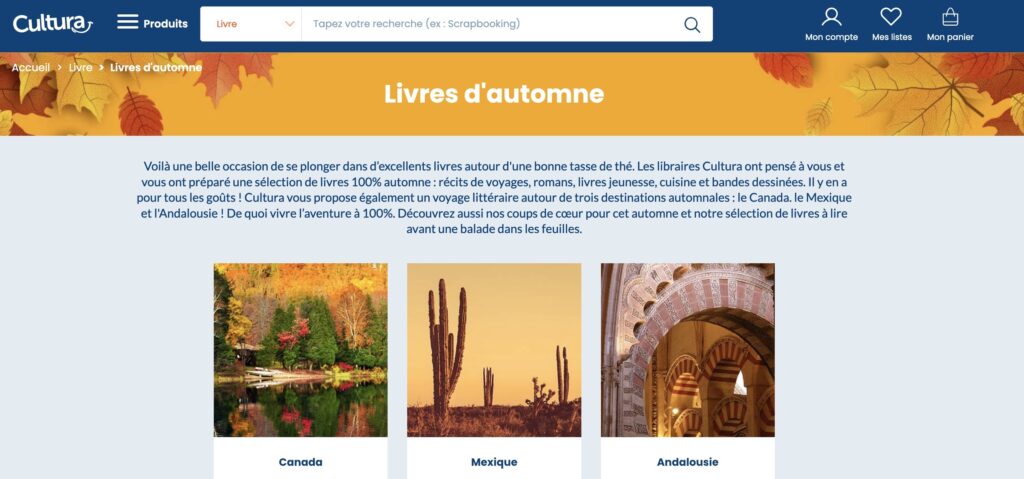1024x479 pixels.
Task: Select the Andalousie arches image
Action: click(688, 350)
